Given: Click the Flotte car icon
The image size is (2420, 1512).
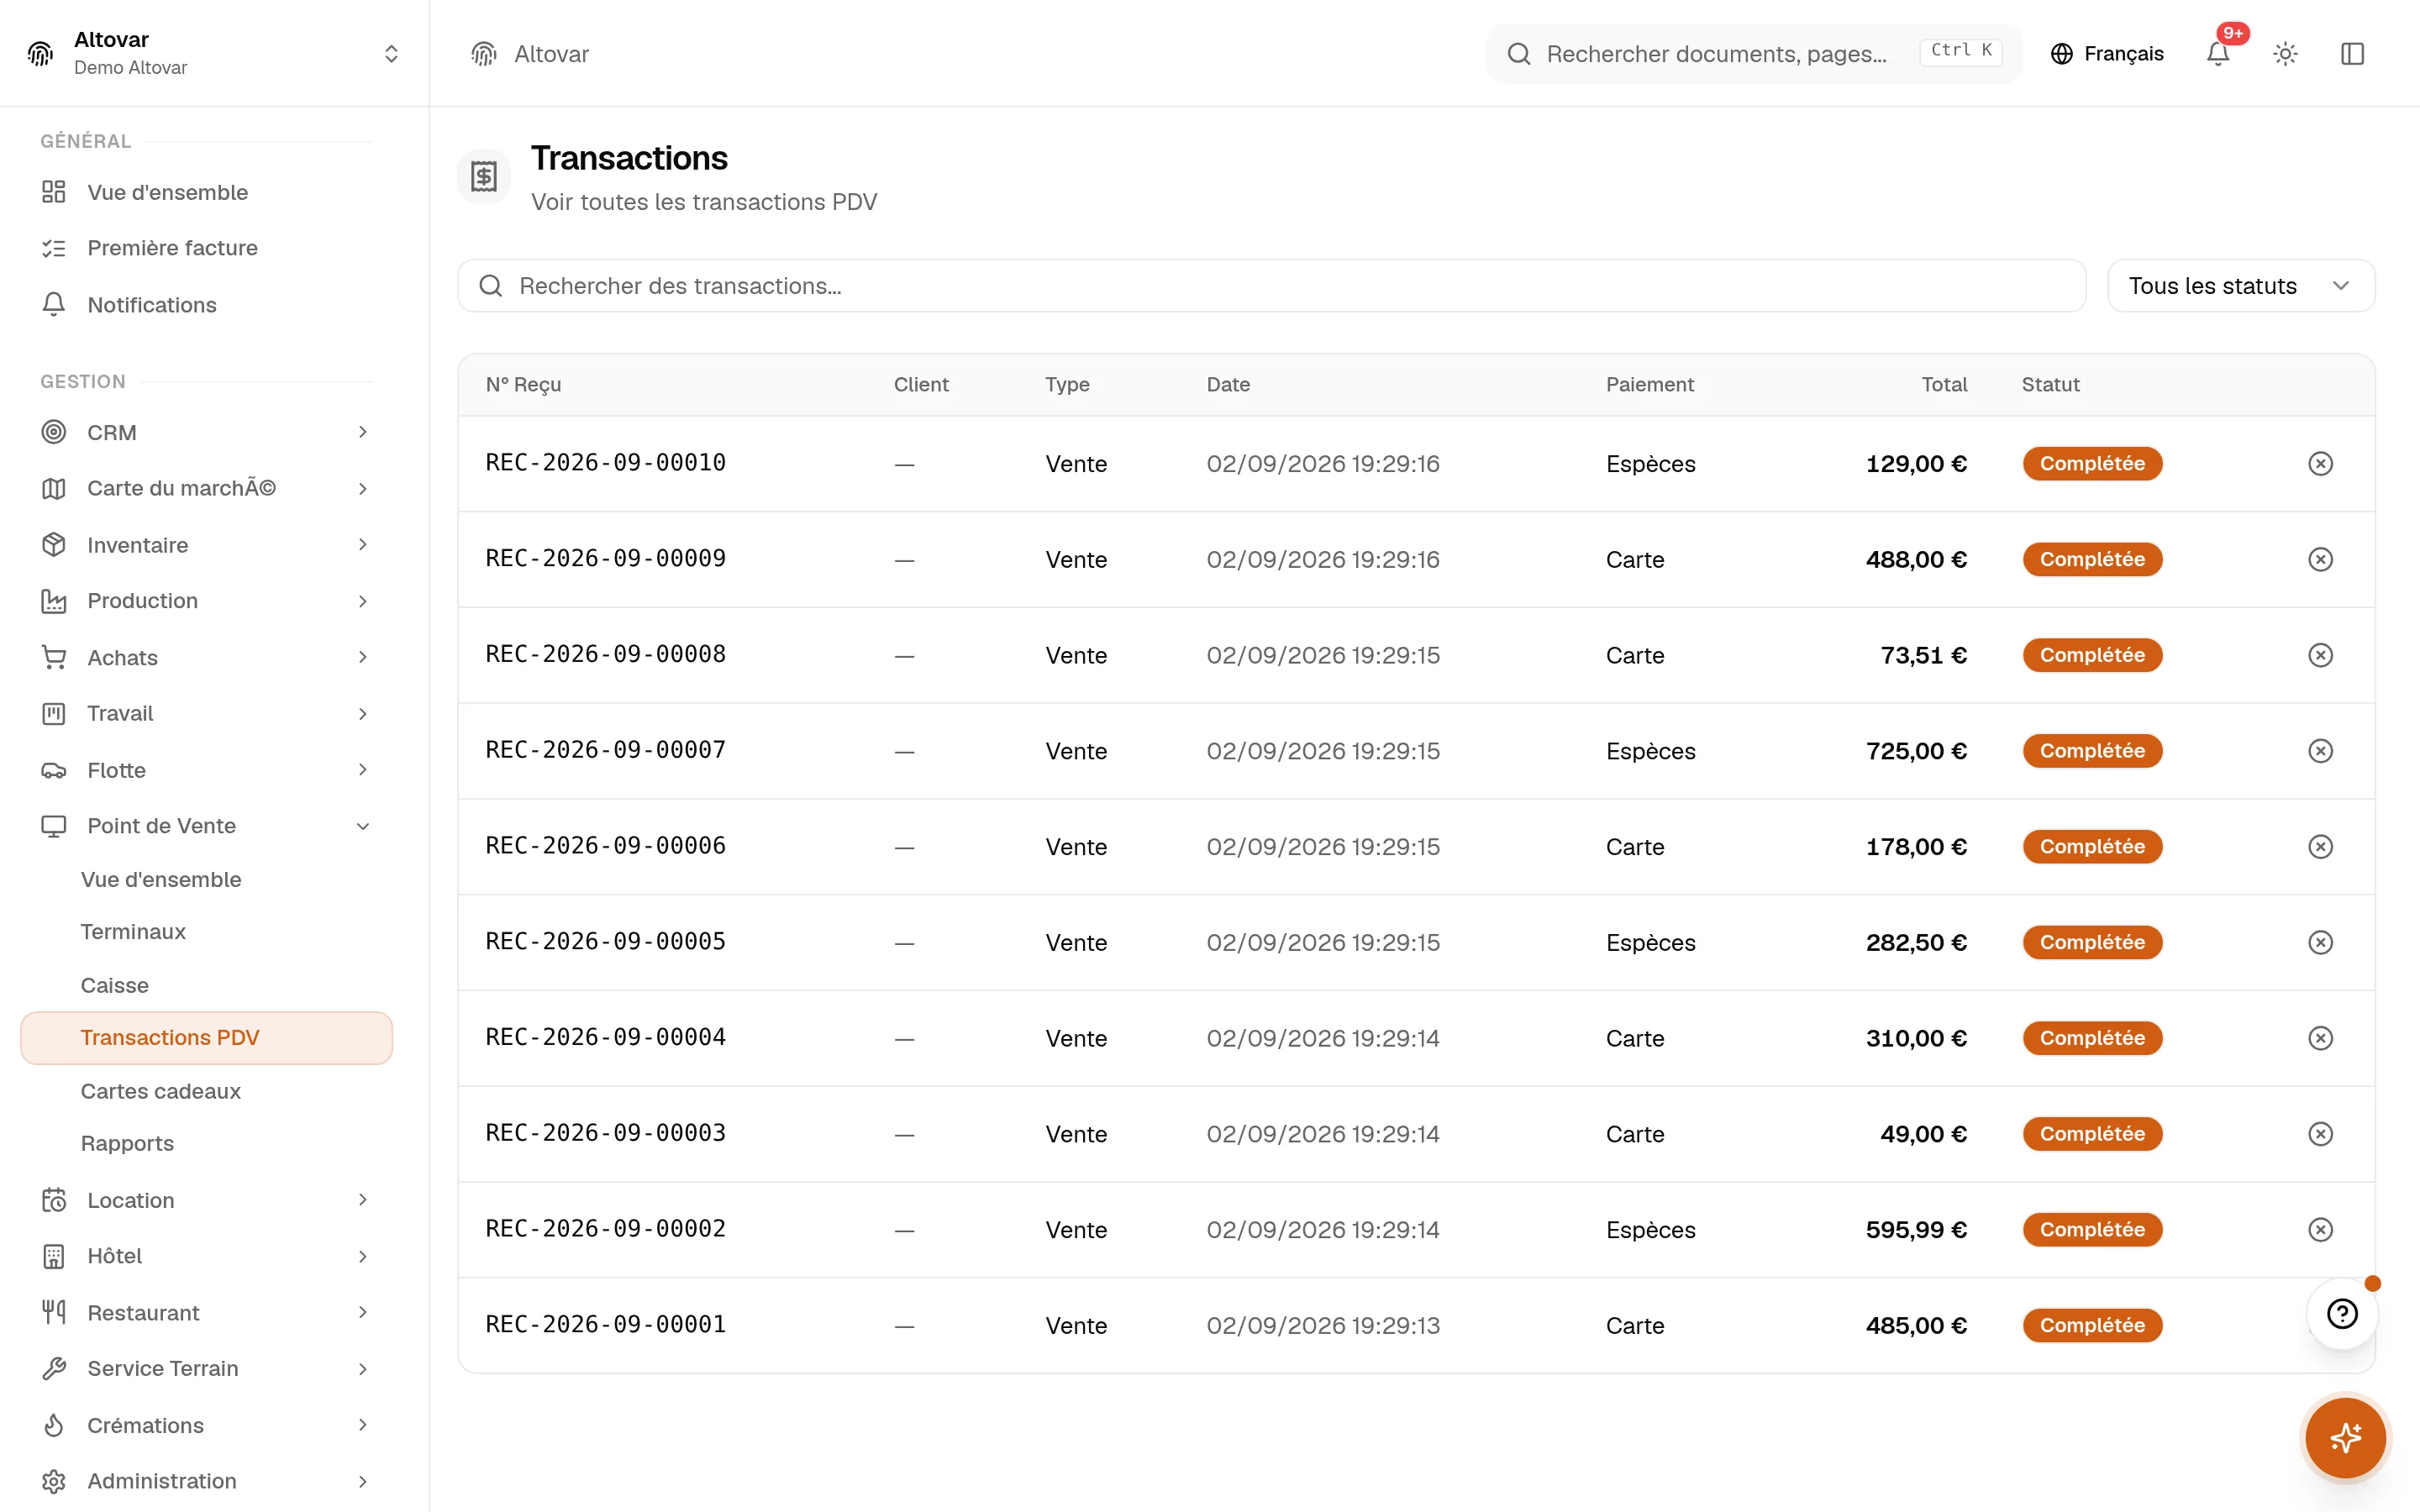Looking at the screenshot, I should [x=54, y=770].
